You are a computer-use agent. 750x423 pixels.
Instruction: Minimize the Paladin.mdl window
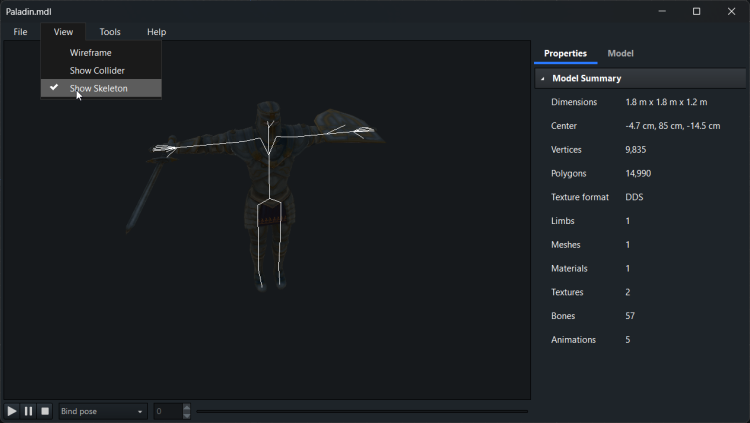pos(662,11)
